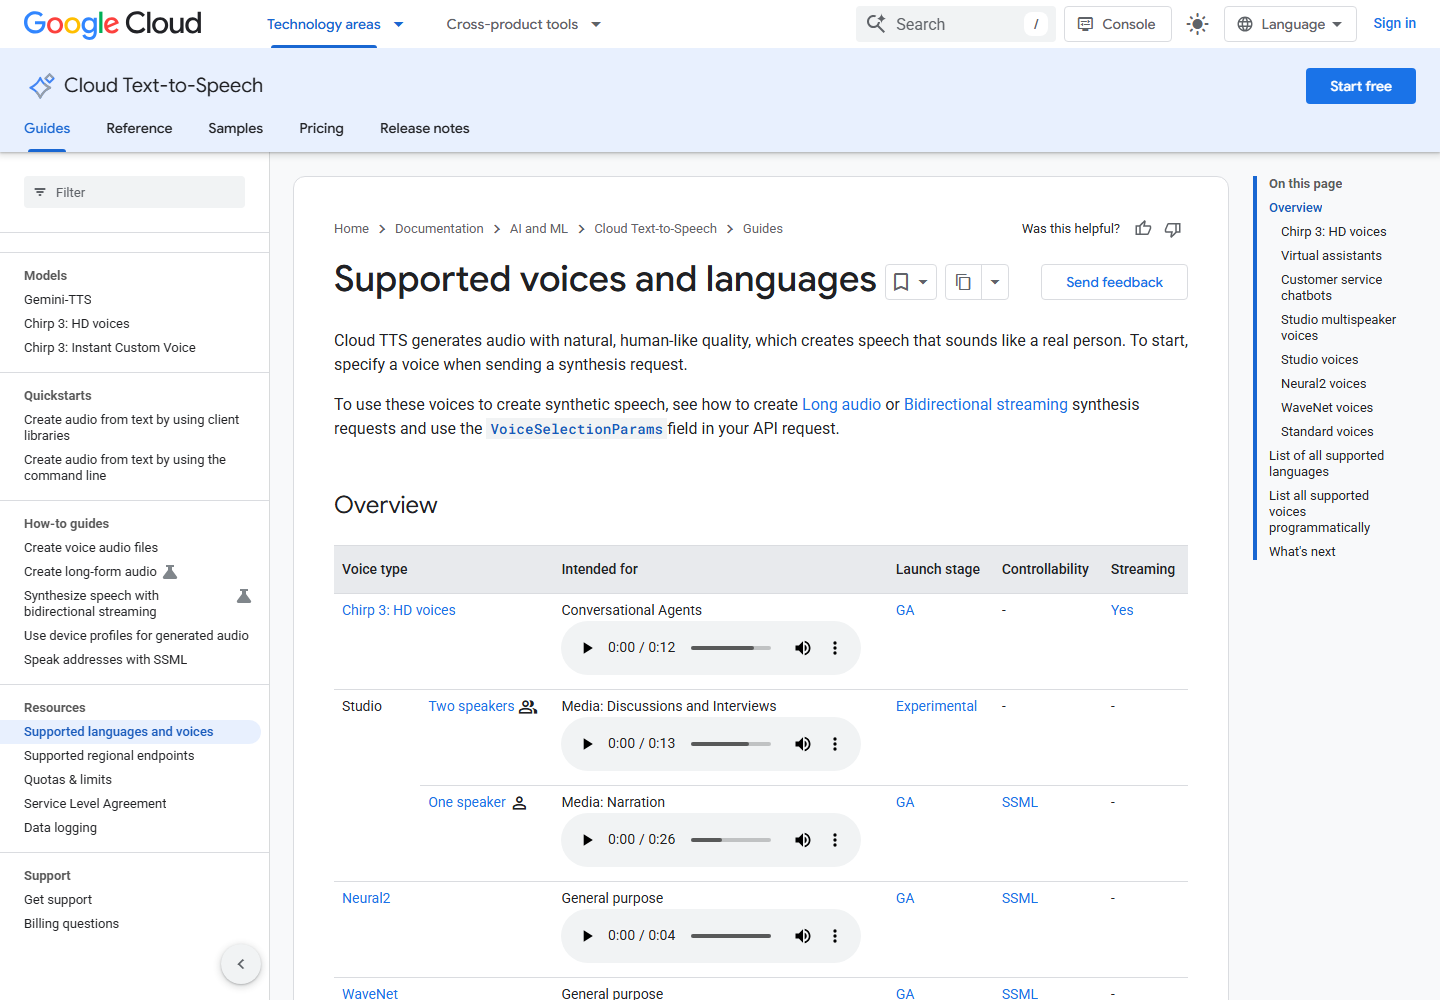Viewport: 1440px width, 1000px height.
Task: Play the Studio One speaker audio sample
Action: click(x=587, y=840)
